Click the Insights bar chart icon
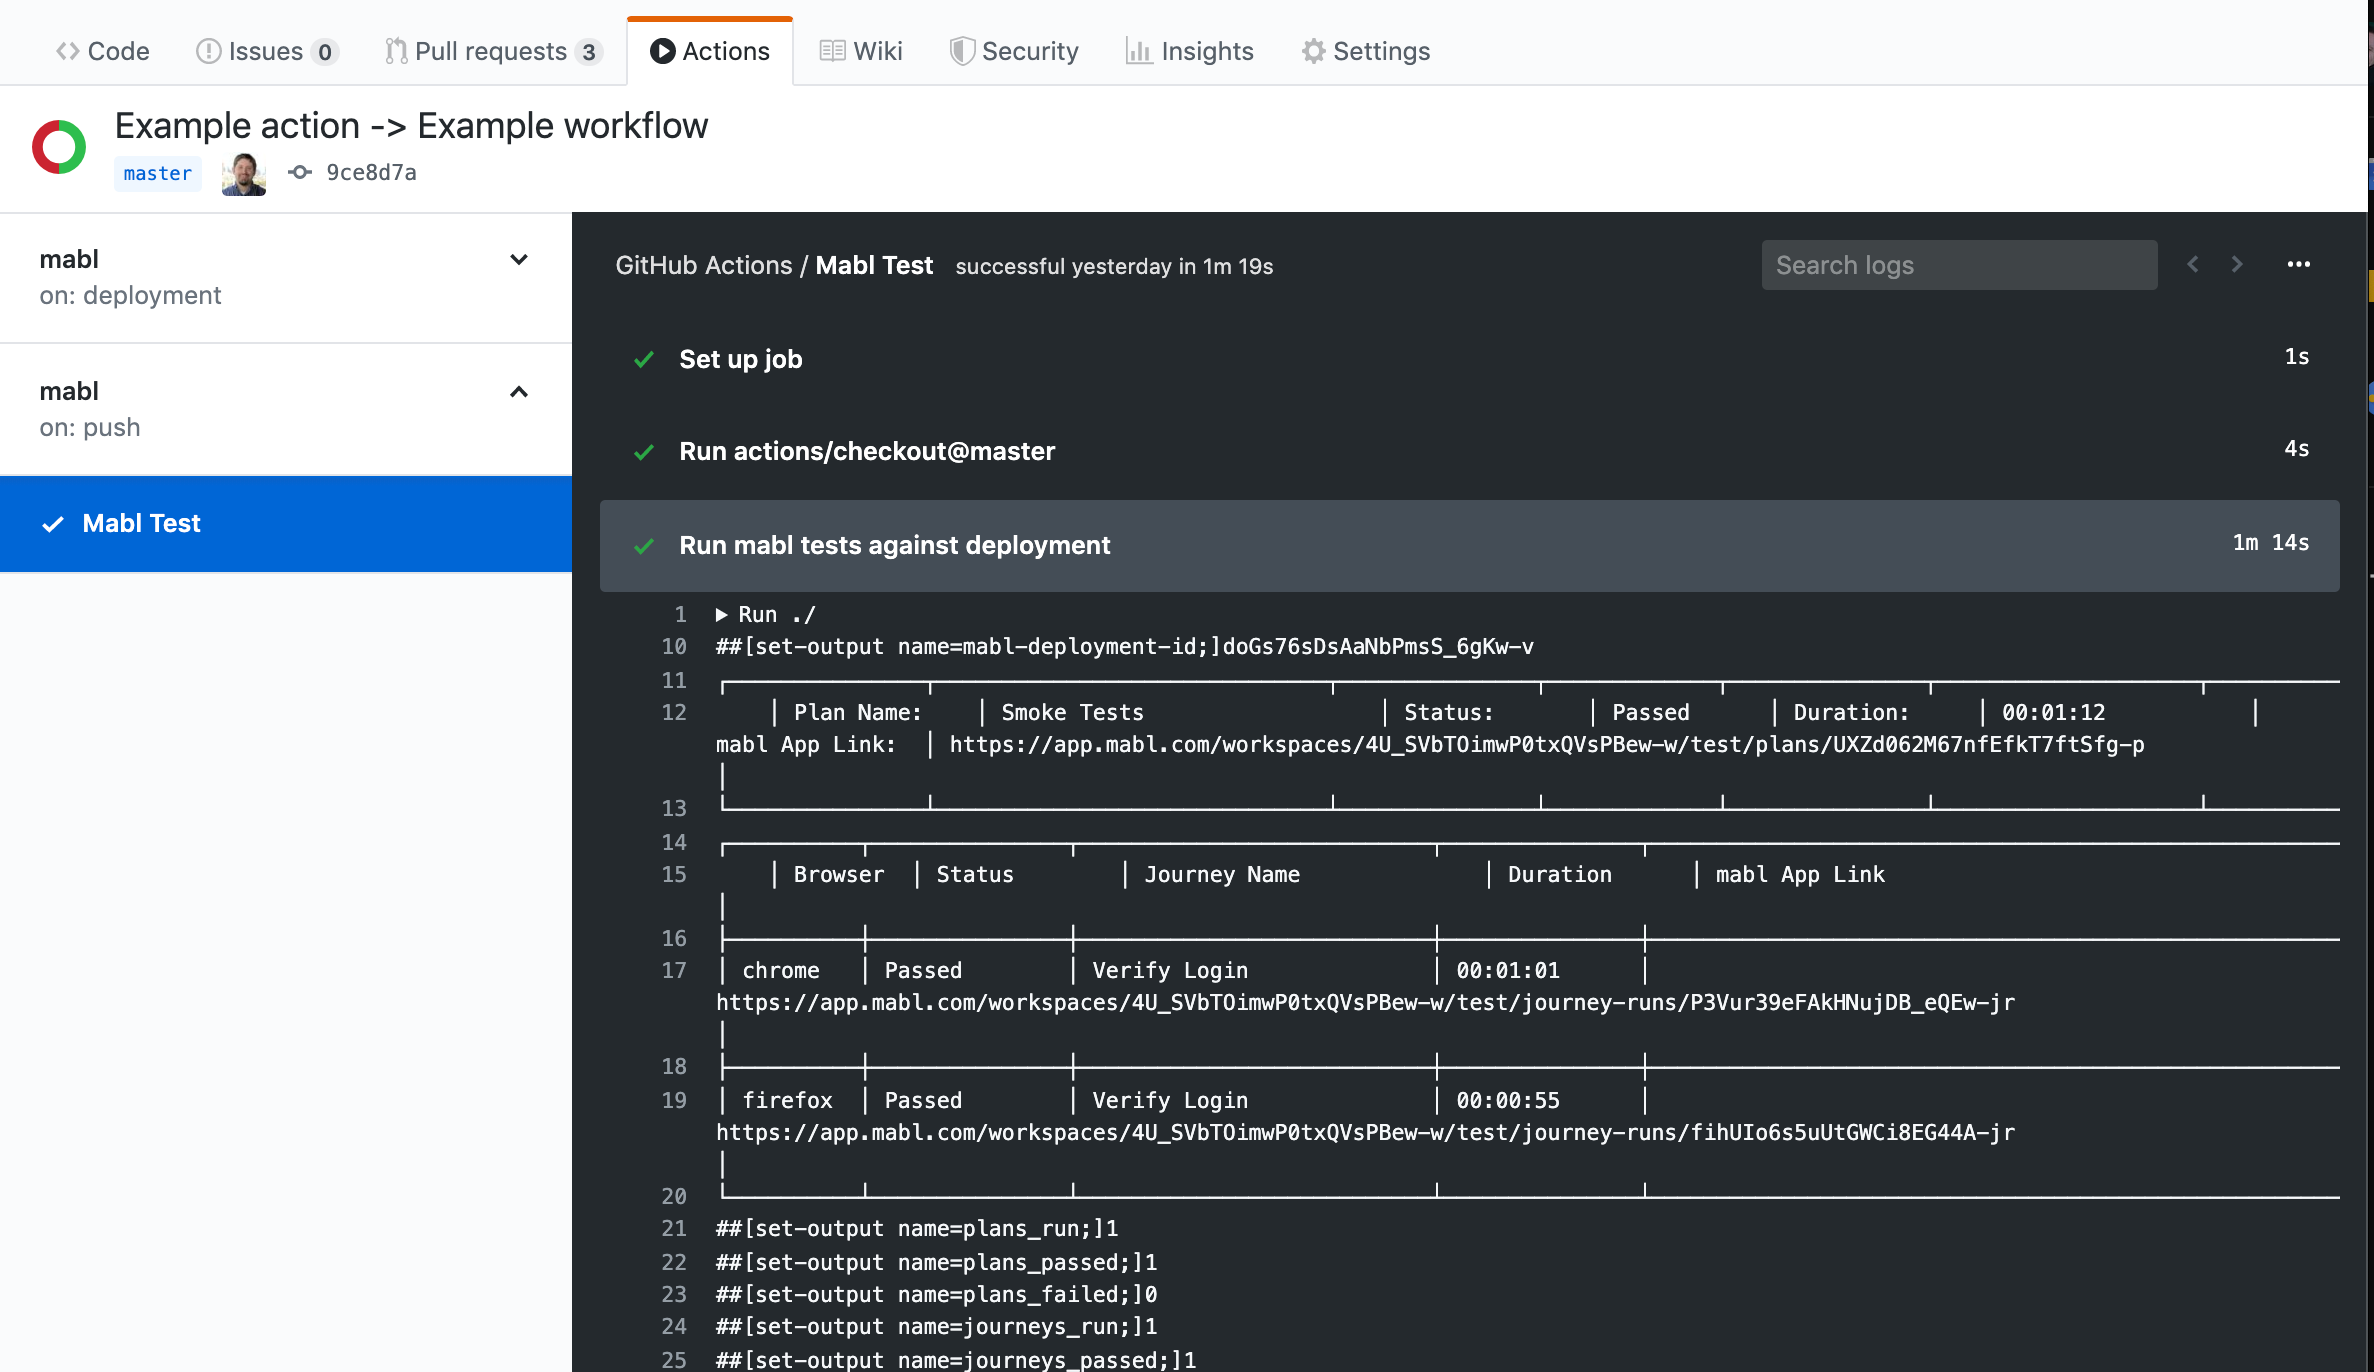This screenshot has width=2374, height=1372. [1139, 51]
